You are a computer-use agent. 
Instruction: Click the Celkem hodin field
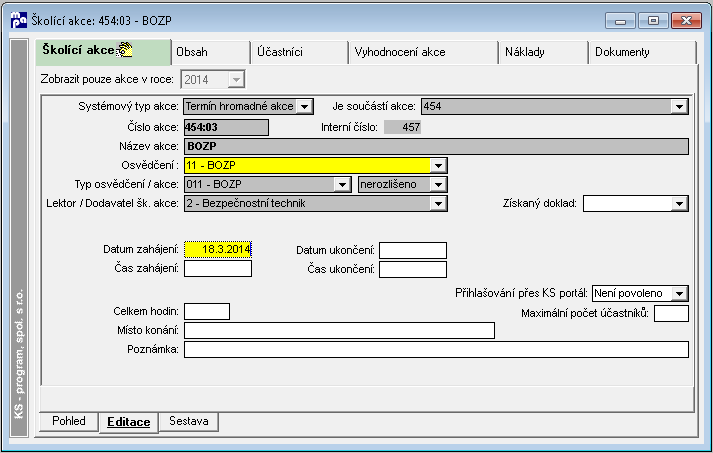coord(207,312)
